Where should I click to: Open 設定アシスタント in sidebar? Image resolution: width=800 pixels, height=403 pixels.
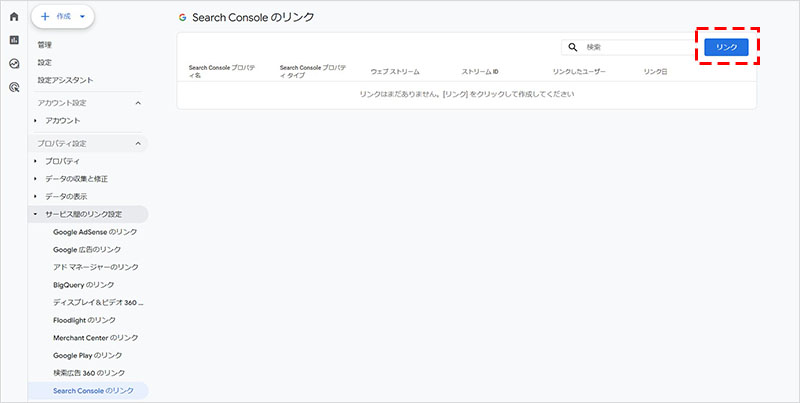click(66, 80)
